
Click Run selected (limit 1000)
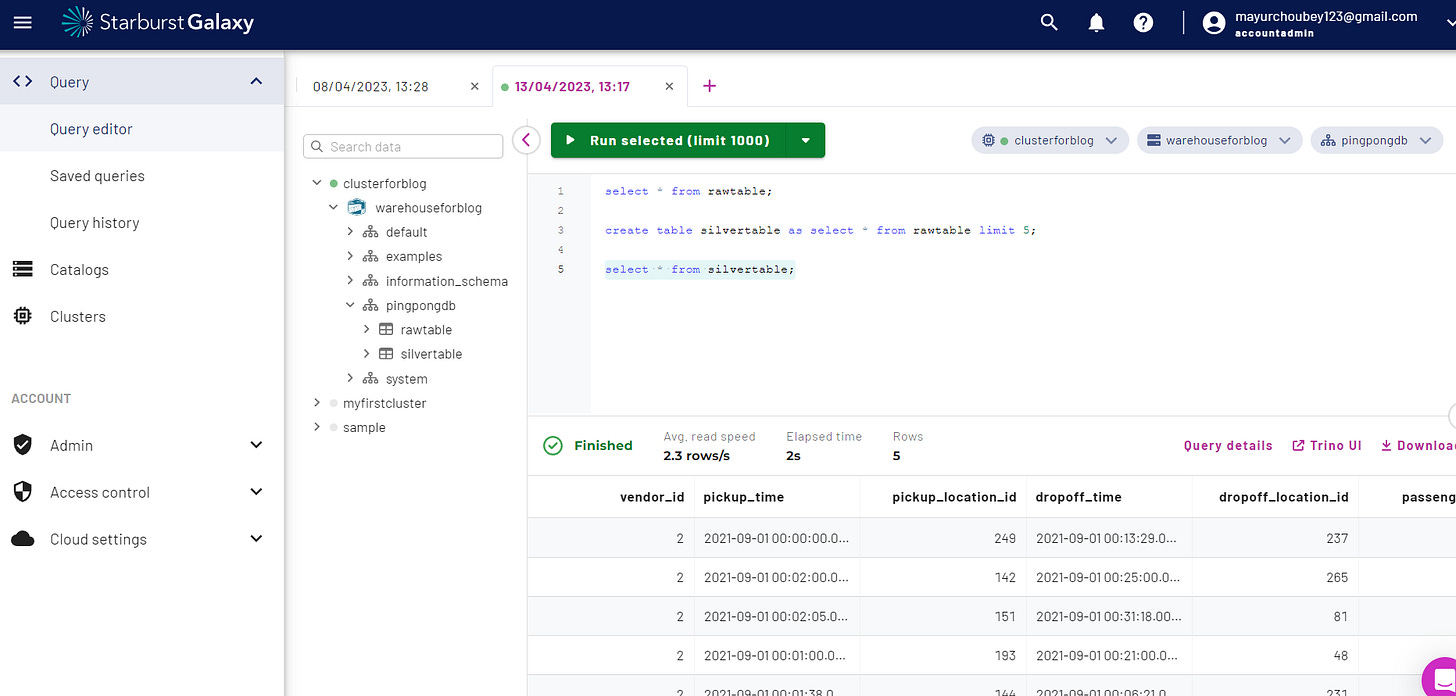669,141
